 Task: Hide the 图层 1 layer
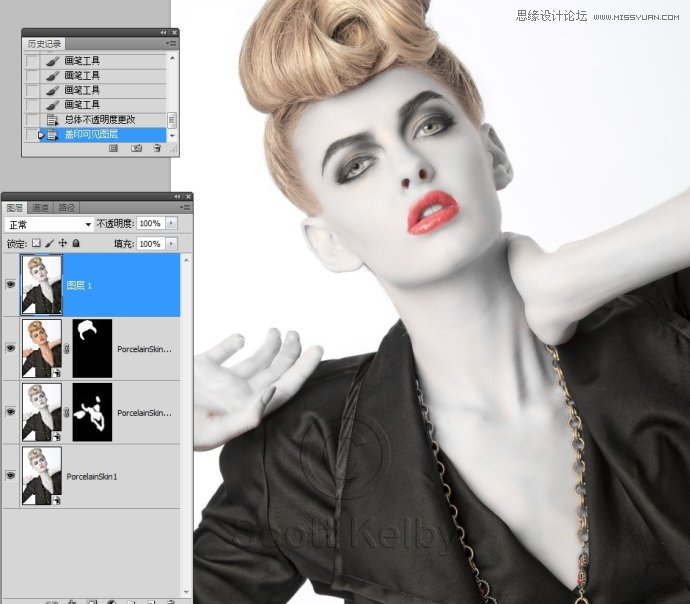(x=11, y=285)
